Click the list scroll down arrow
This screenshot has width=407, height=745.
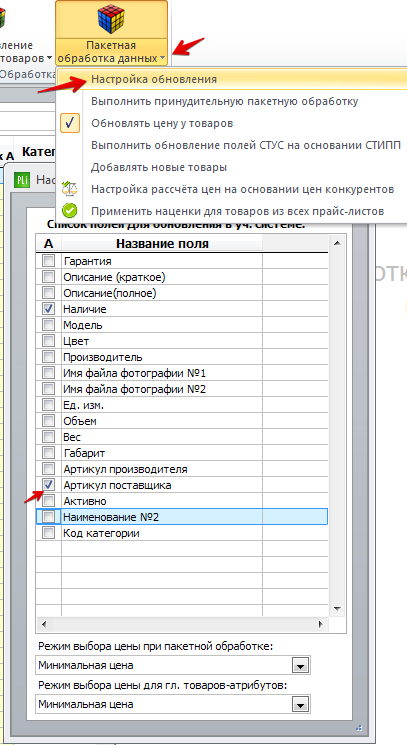[x=337, y=608]
